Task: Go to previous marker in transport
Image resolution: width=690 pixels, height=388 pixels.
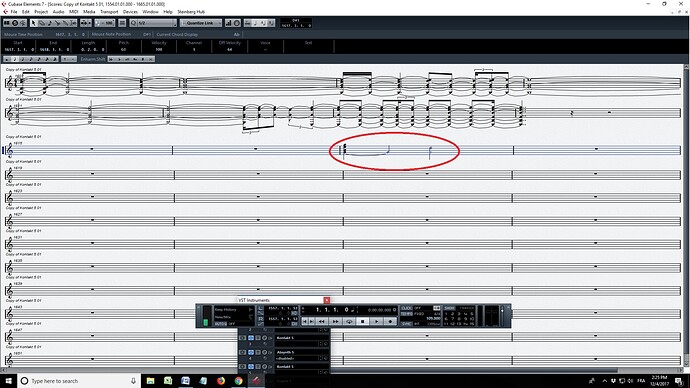Action: coord(305,321)
